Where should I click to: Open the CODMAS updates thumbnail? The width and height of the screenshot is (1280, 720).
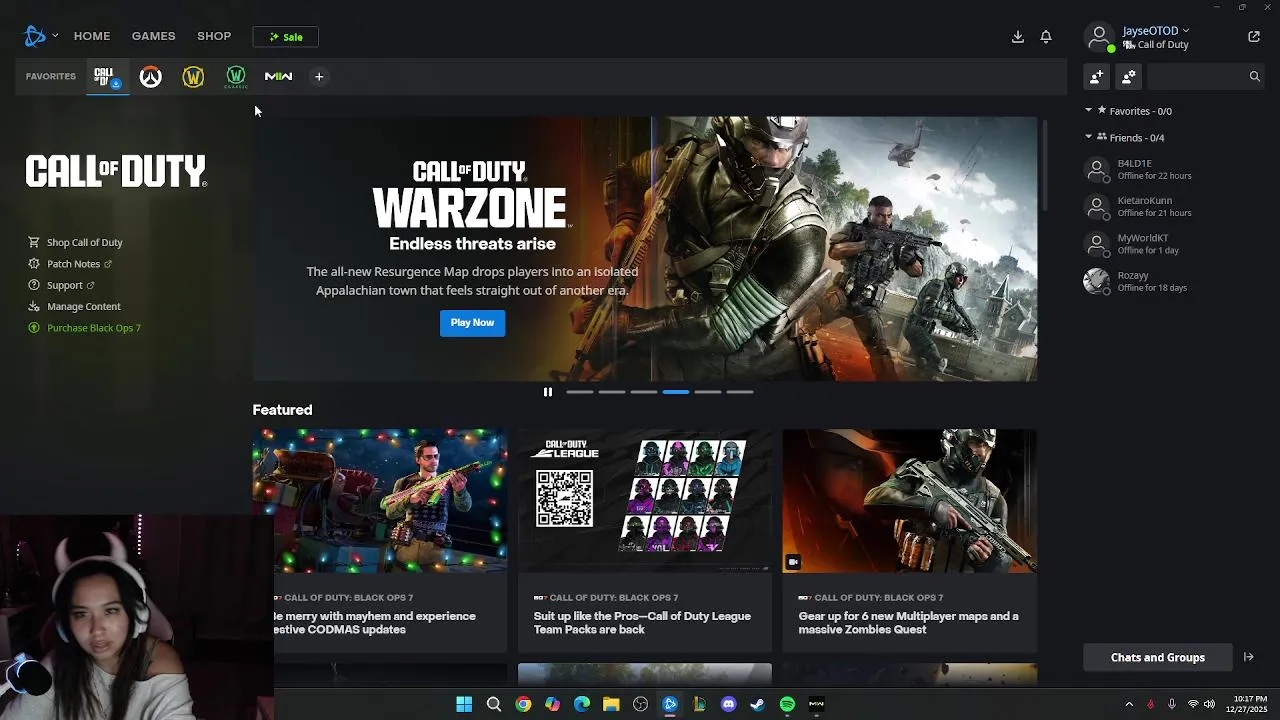click(x=380, y=501)
